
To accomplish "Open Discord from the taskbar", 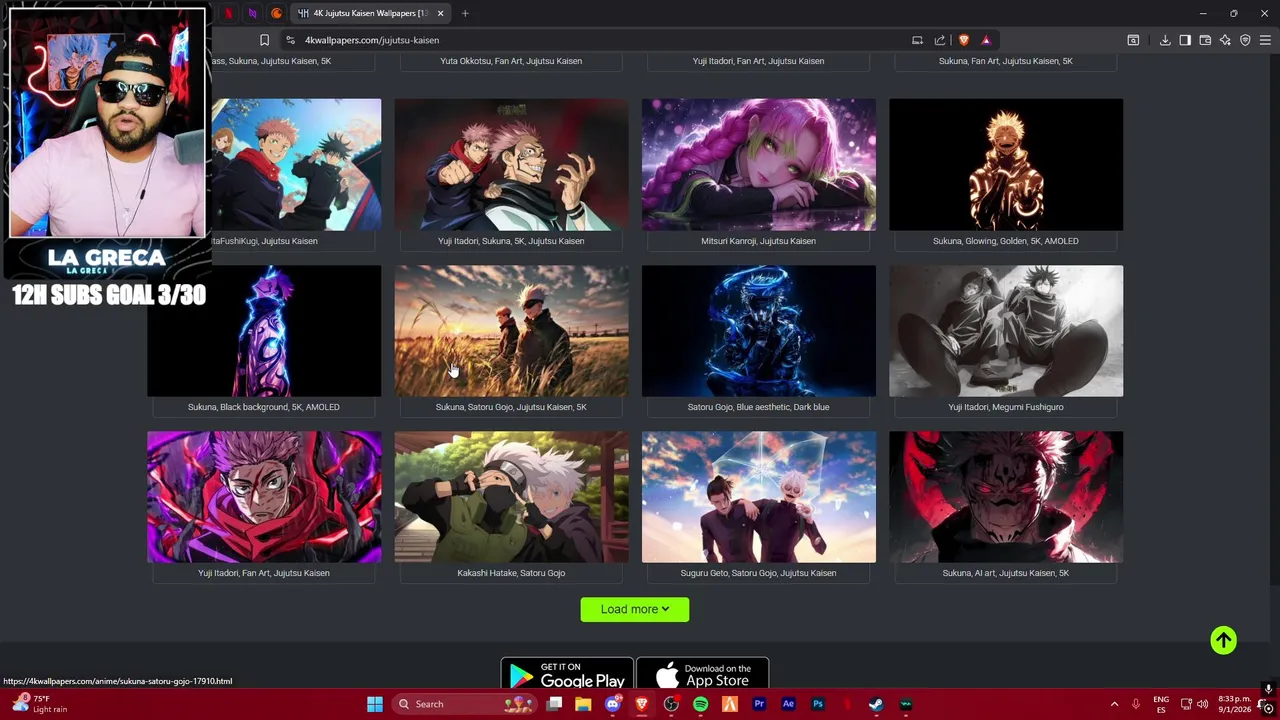I will point(612,704).
